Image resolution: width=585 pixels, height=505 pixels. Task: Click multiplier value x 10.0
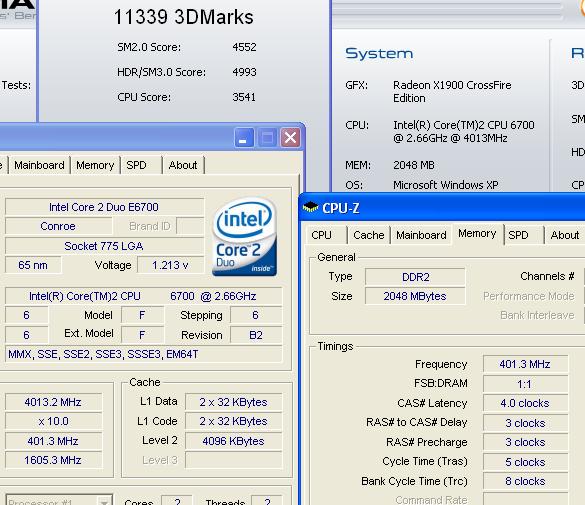[53, 422]
